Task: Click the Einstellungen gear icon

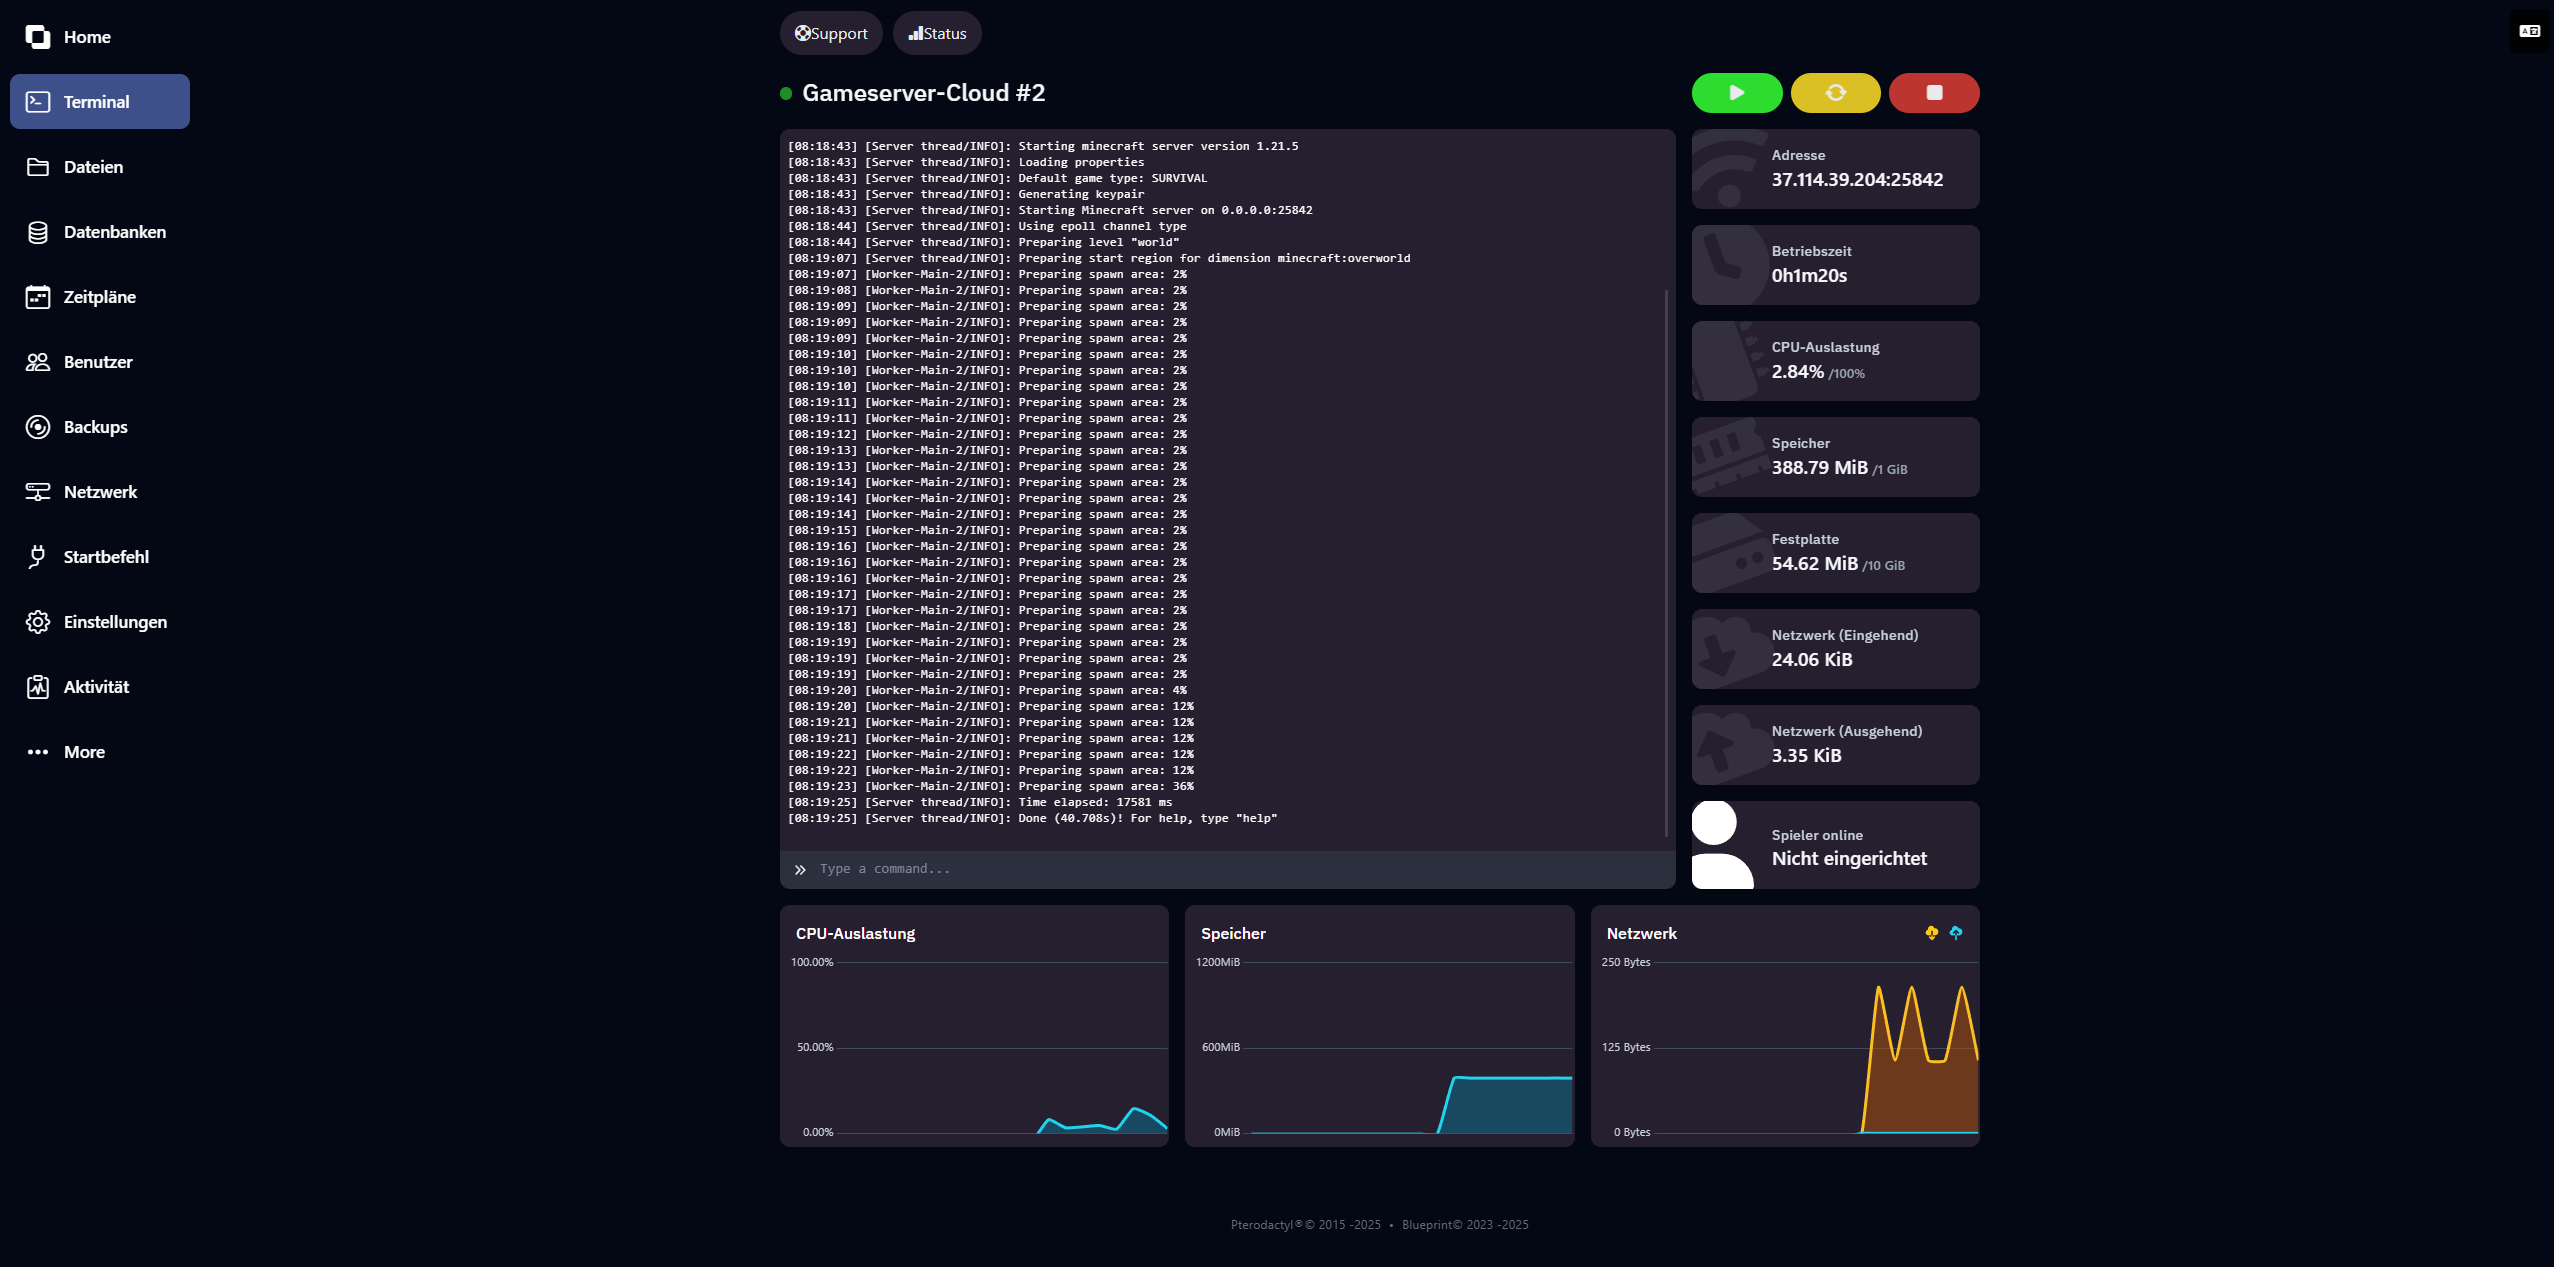Action: (x=38, y=622)
